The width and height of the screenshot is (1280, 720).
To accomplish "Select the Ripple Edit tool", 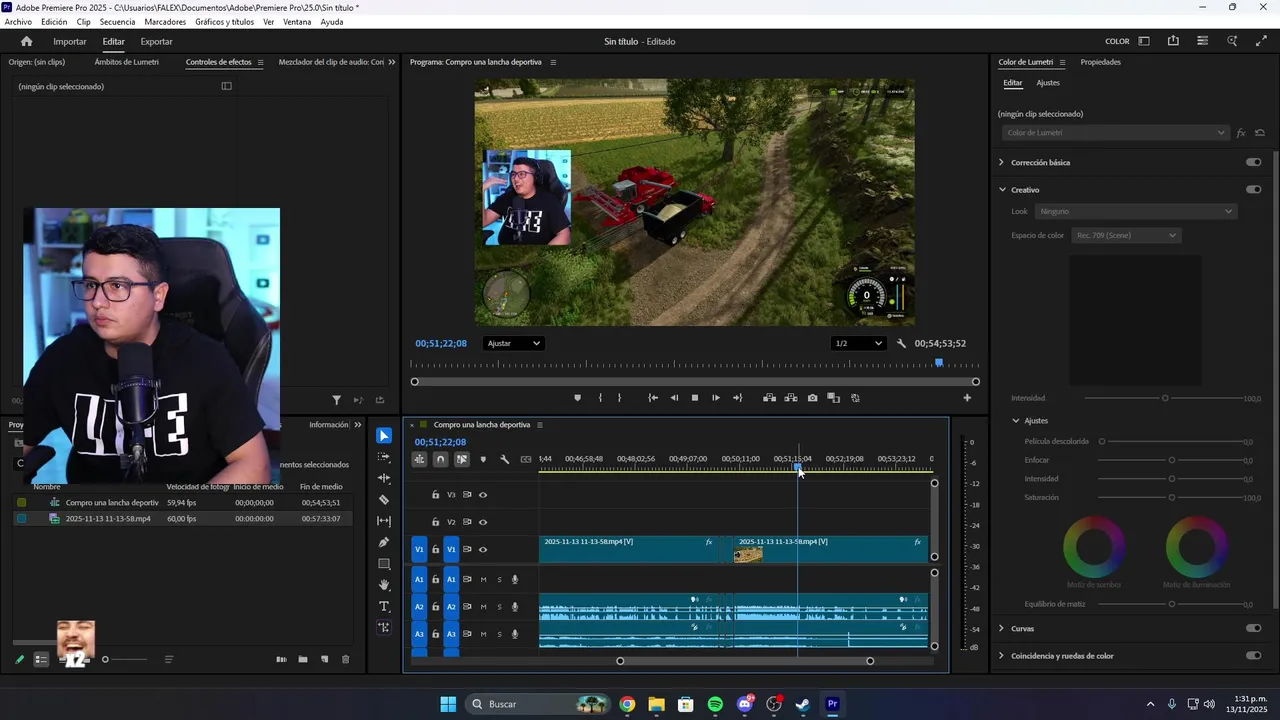I will (x=384, y=478).
